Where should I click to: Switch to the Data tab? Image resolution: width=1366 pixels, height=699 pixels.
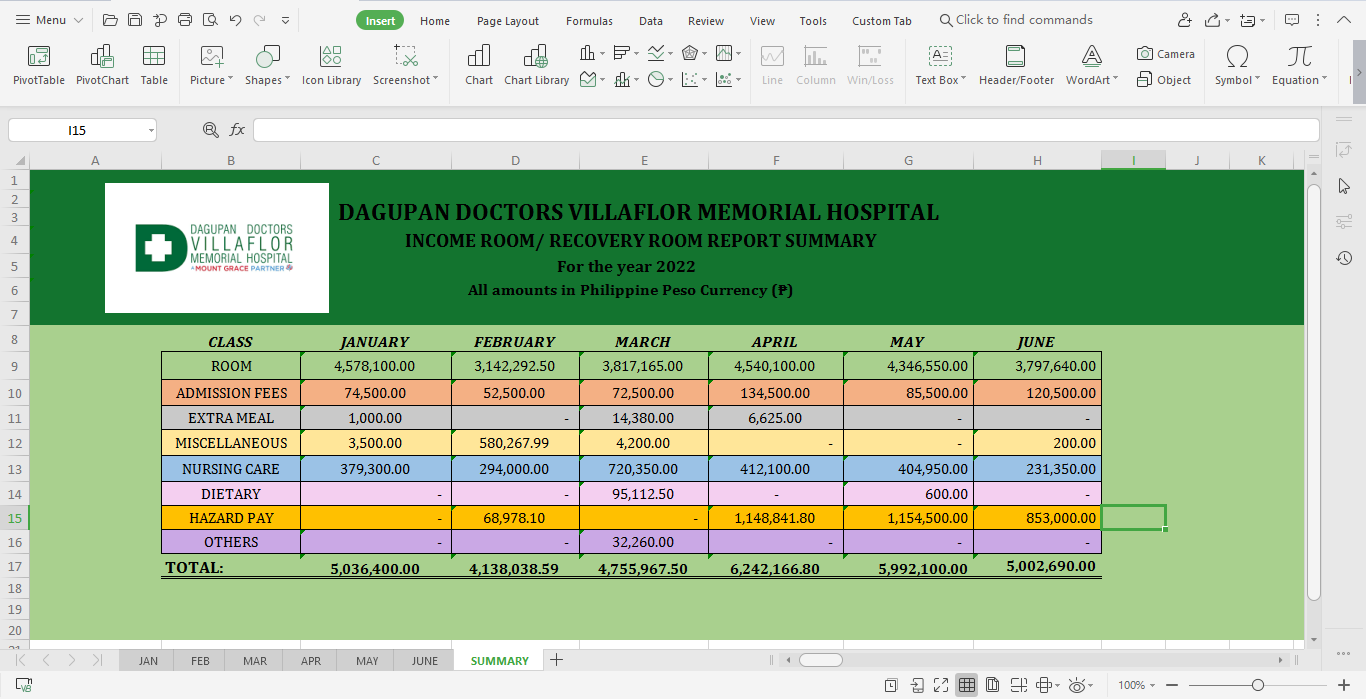651,20
